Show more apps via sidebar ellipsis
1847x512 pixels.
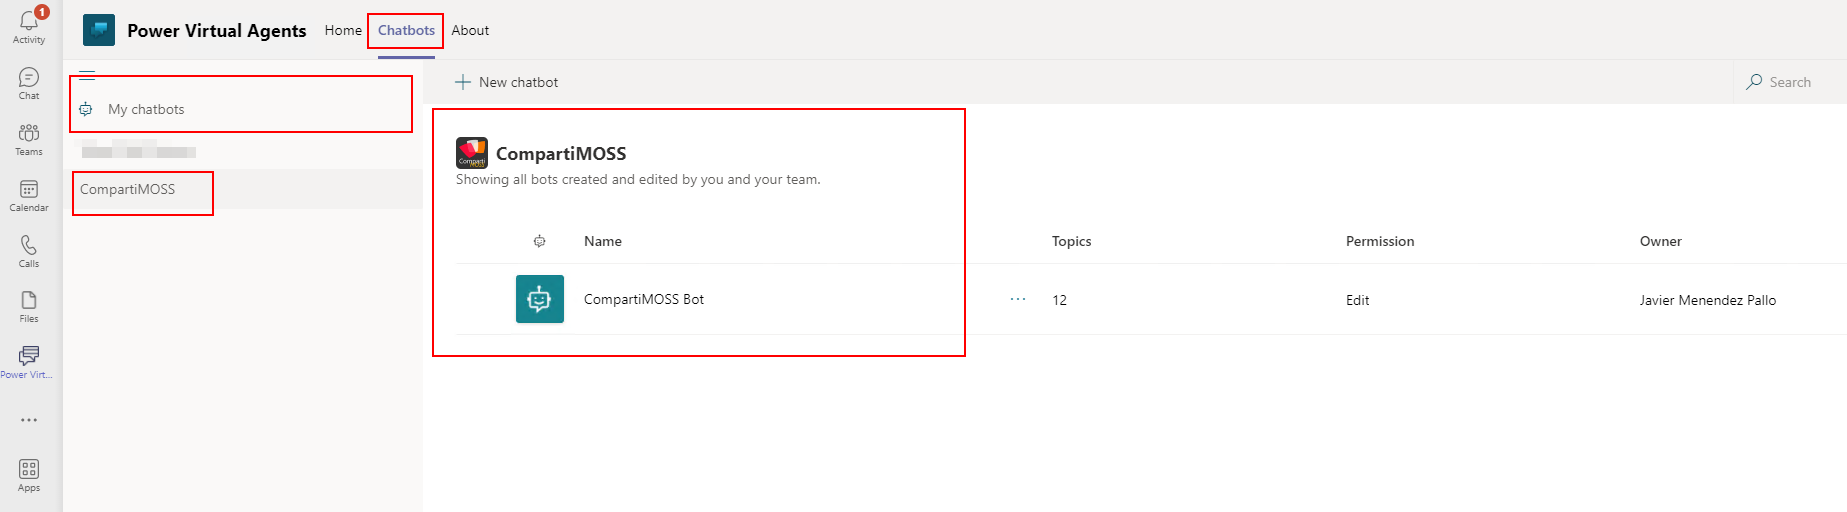(x=29, y=420)
